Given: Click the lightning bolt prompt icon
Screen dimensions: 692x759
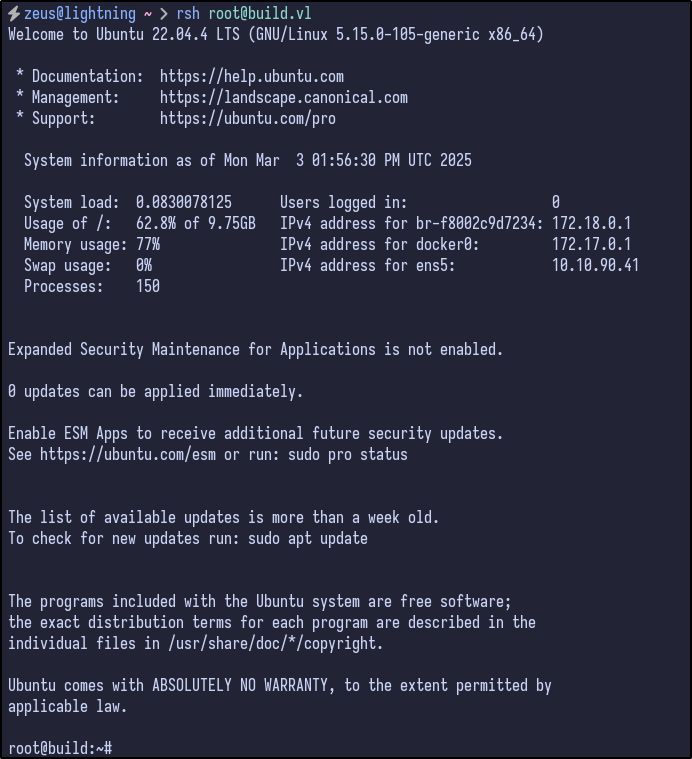Looking at the screenshot, I should [x=14, y=13].
